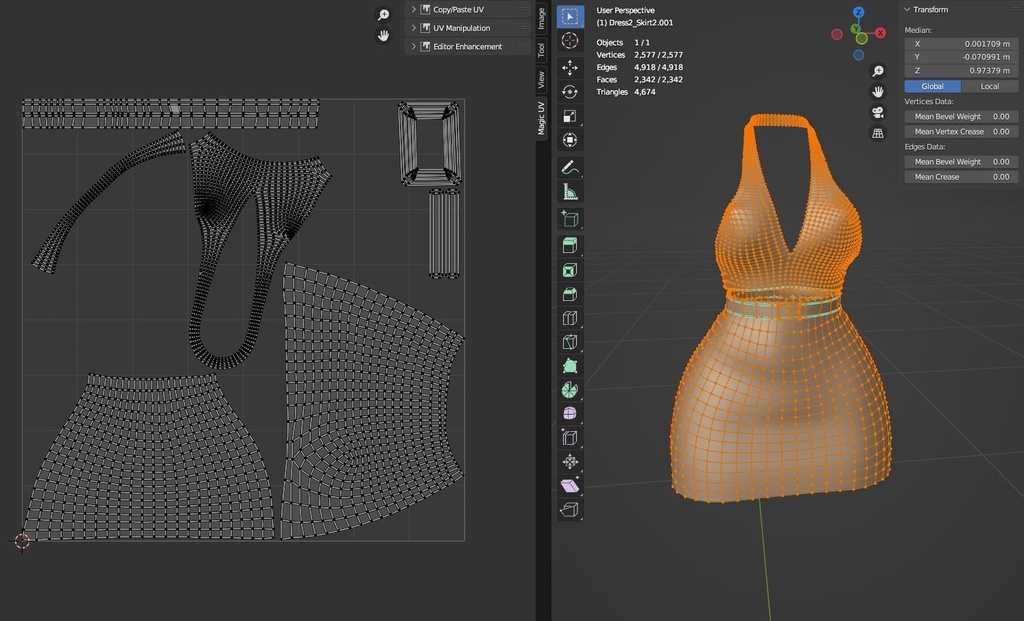Click the Z axis on the navigation gizmo
This screenshot has height=621, width=1024.
(858, 11)
